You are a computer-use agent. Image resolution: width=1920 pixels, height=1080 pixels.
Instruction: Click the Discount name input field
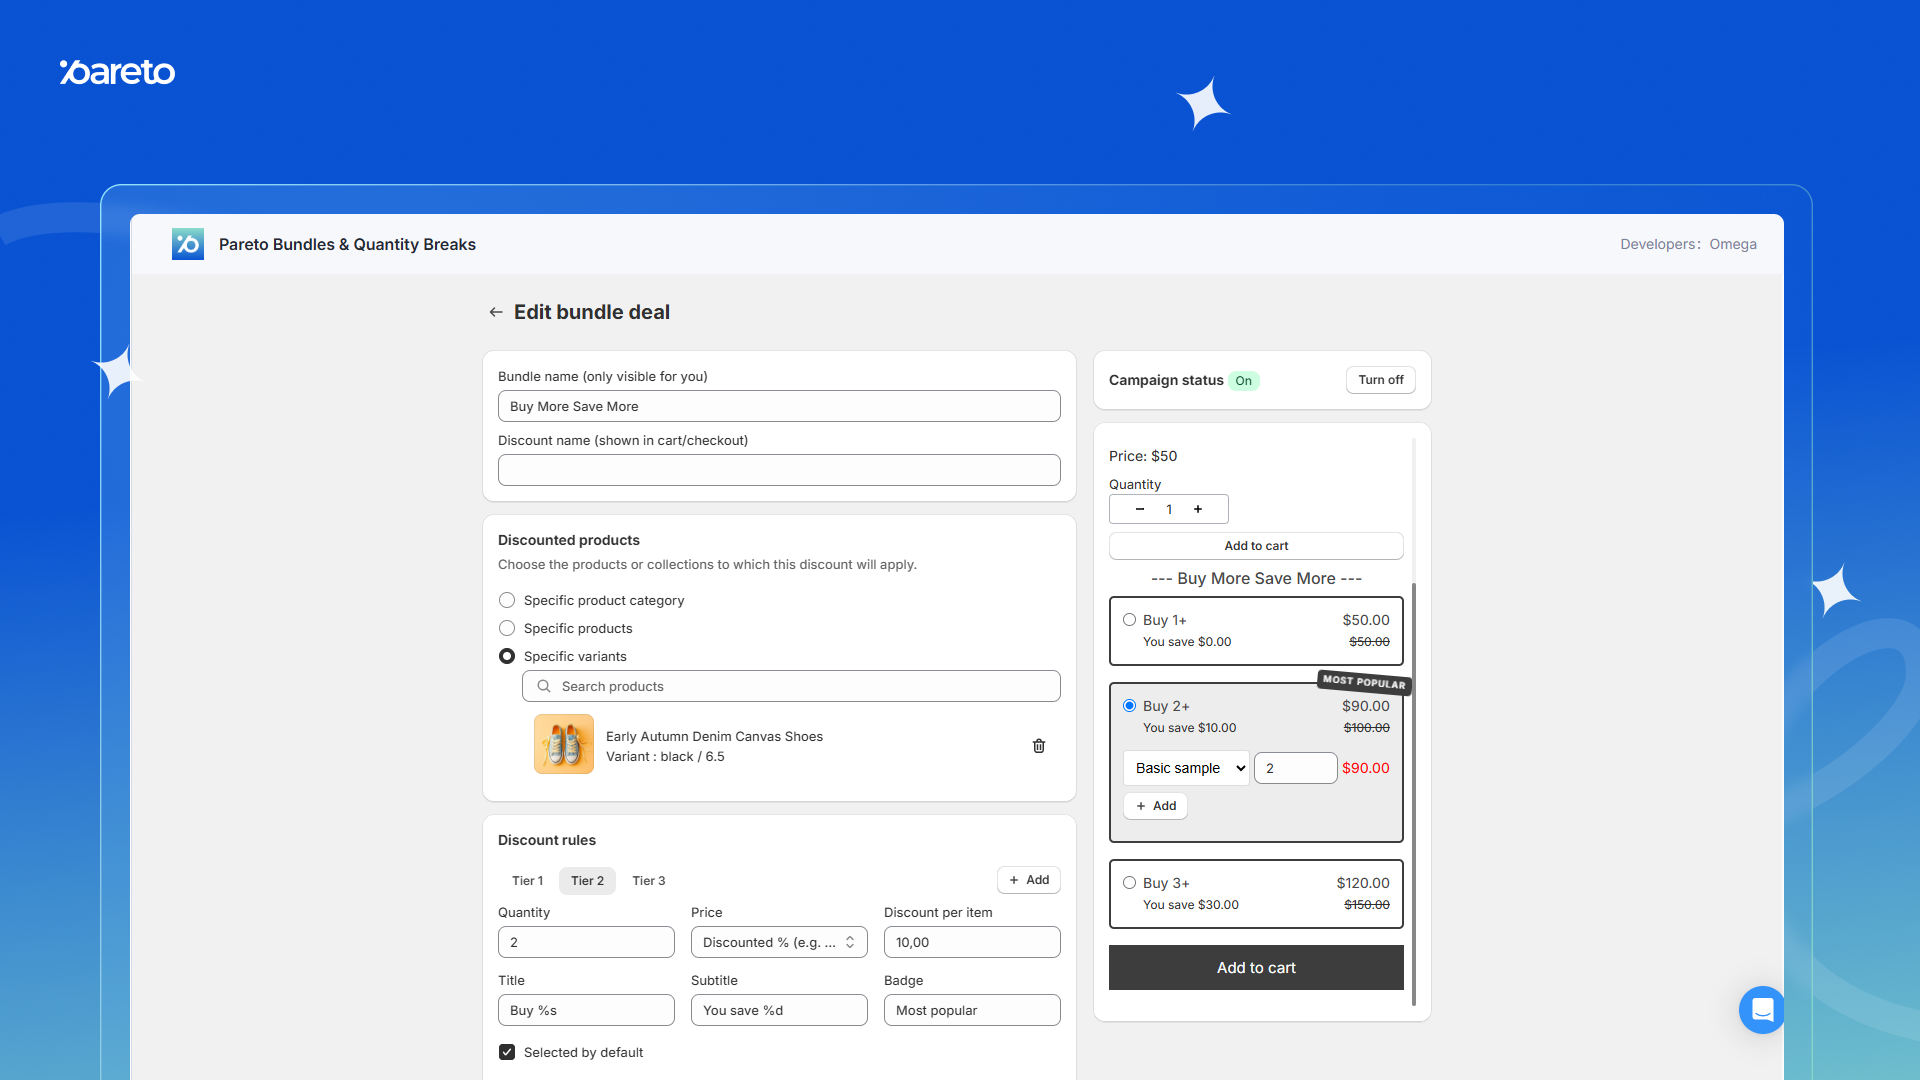(778, 470)
